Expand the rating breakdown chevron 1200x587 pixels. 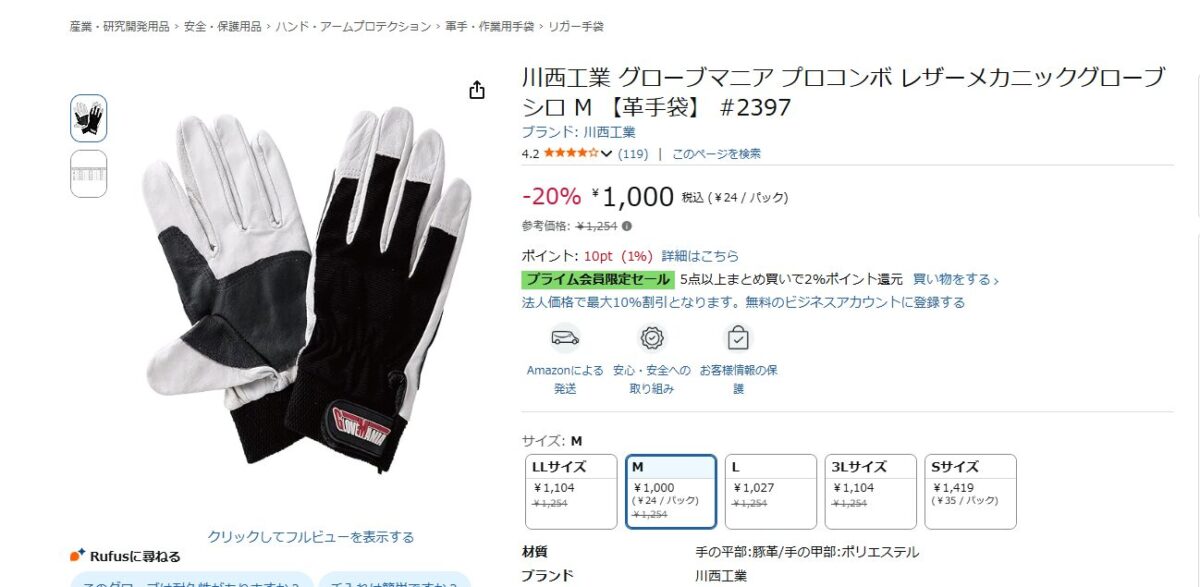[606, 154]
